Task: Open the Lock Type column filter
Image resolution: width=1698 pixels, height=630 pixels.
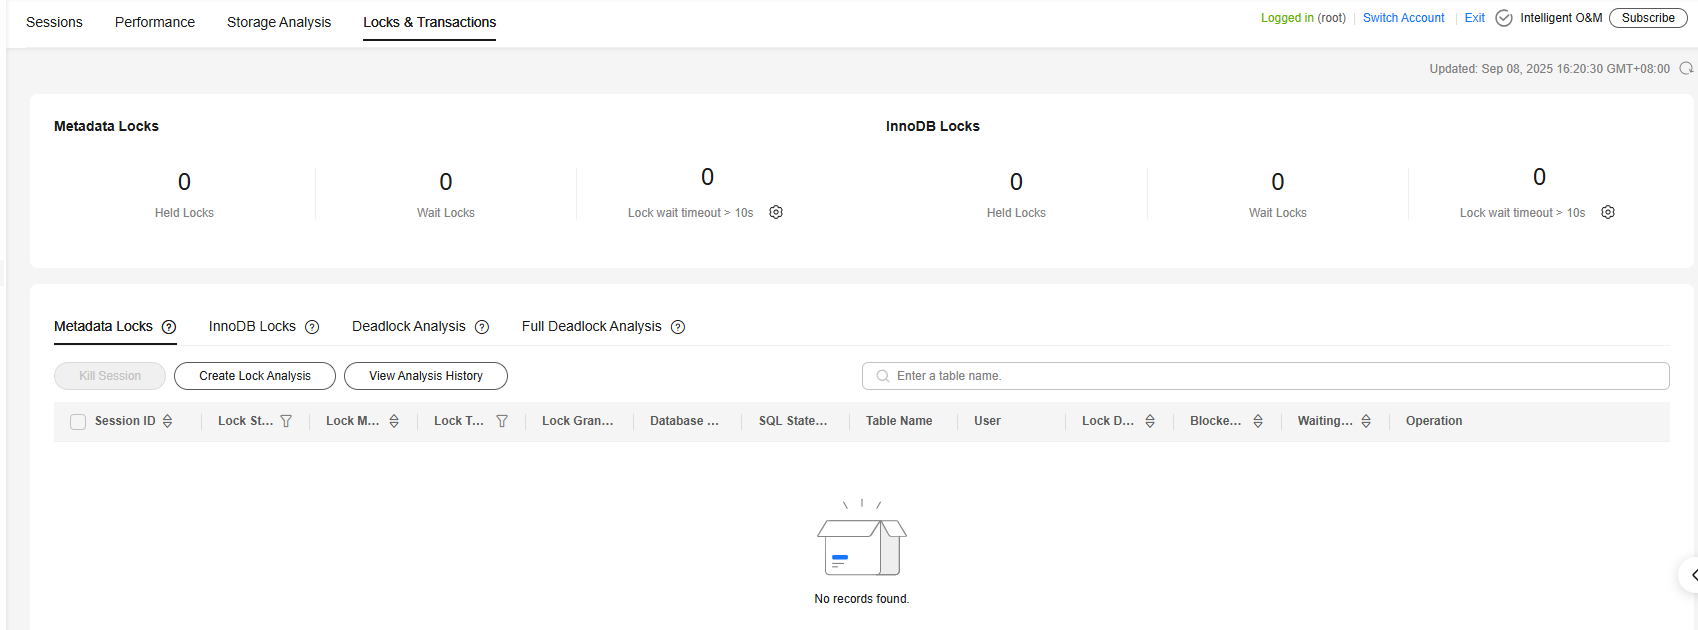Action: click(502, 421)
